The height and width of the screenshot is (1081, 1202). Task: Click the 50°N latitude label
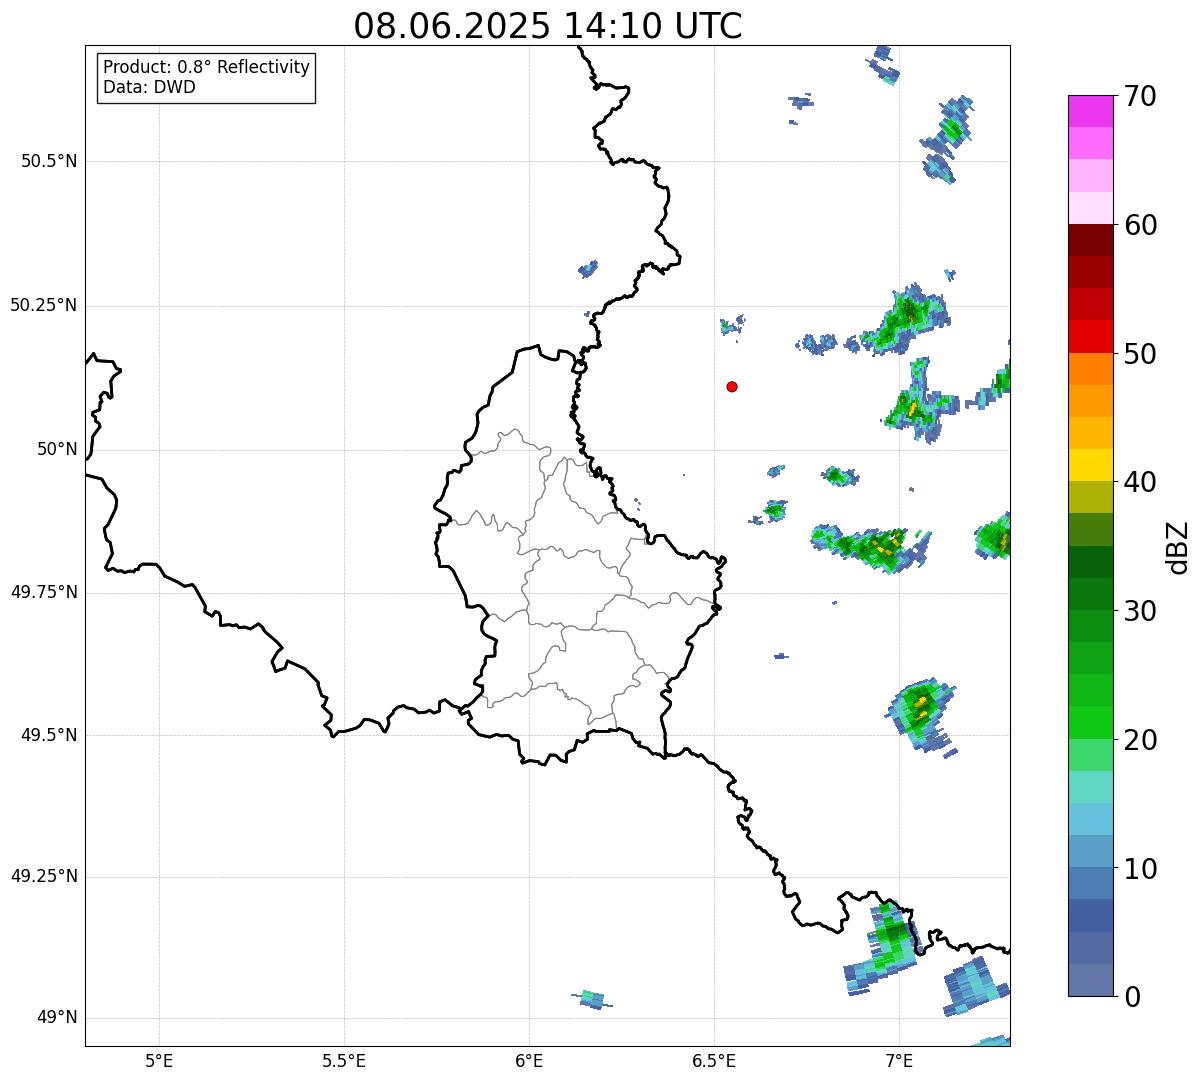coord(58,449)
